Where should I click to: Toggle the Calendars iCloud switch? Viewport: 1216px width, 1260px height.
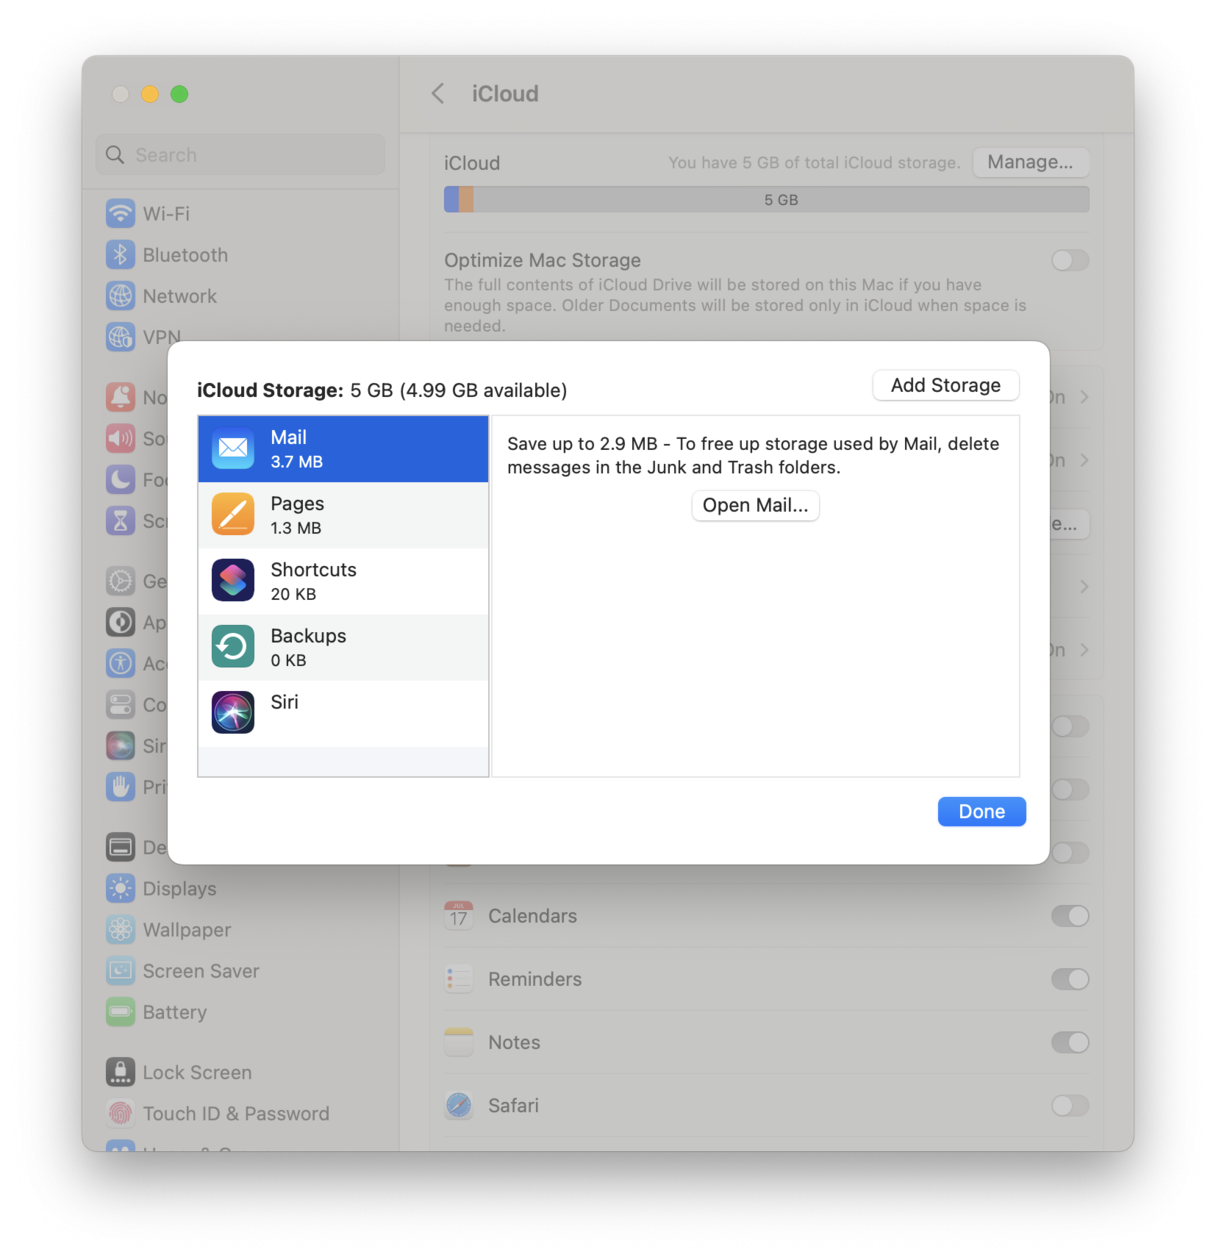pos(1069,916)
